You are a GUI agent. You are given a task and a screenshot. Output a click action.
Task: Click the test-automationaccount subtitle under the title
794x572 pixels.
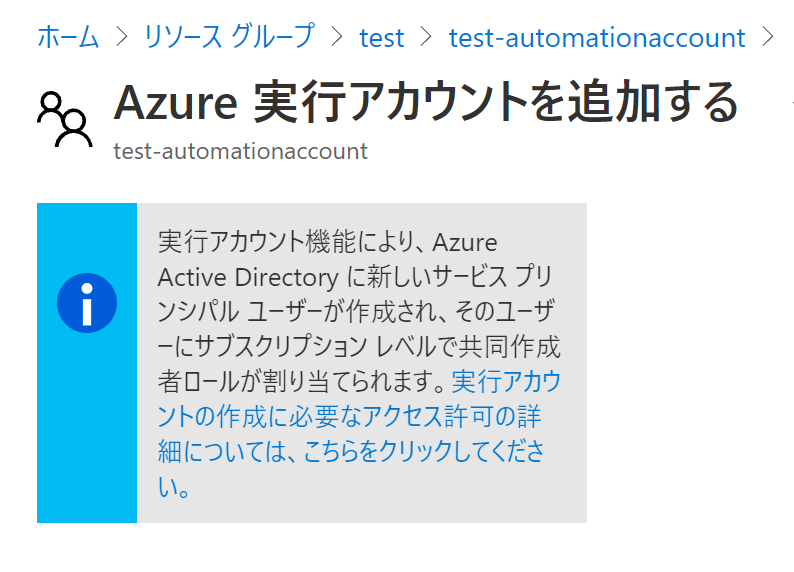[241, 151]
